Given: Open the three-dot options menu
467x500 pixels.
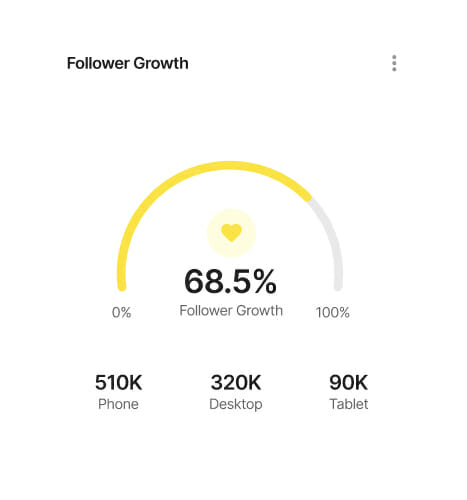Looking at the screenshot, I should 394,63.
